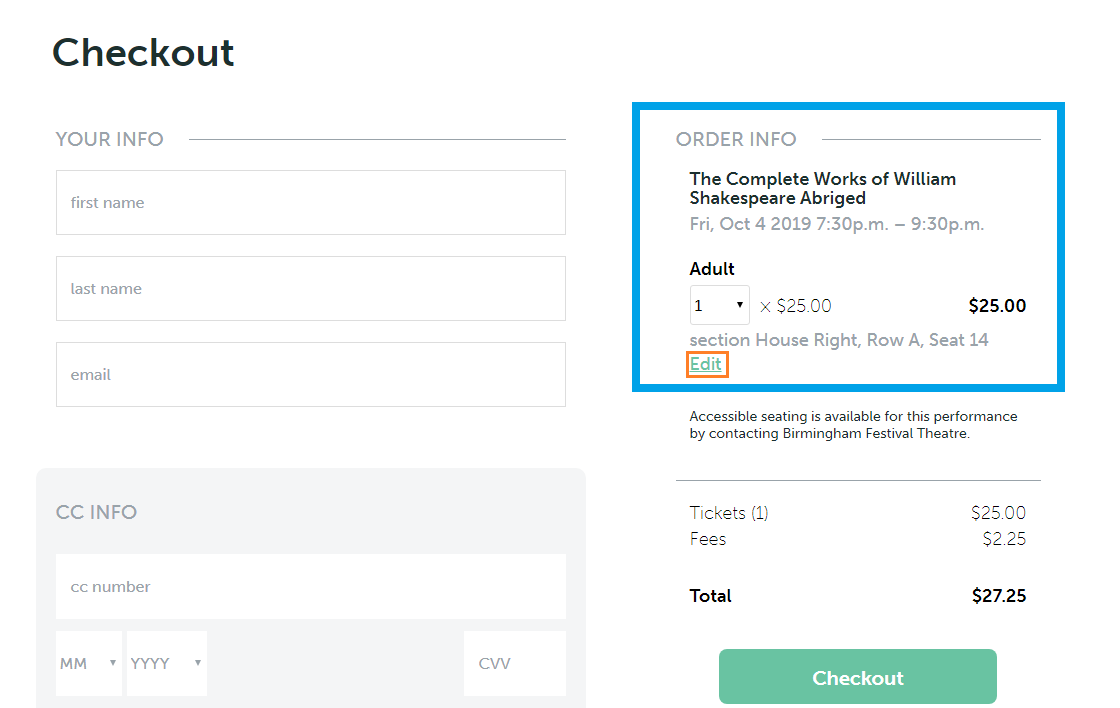Click the seat location text for Row A
This screenshot has width=1120, height=708.
coord(838,340)
